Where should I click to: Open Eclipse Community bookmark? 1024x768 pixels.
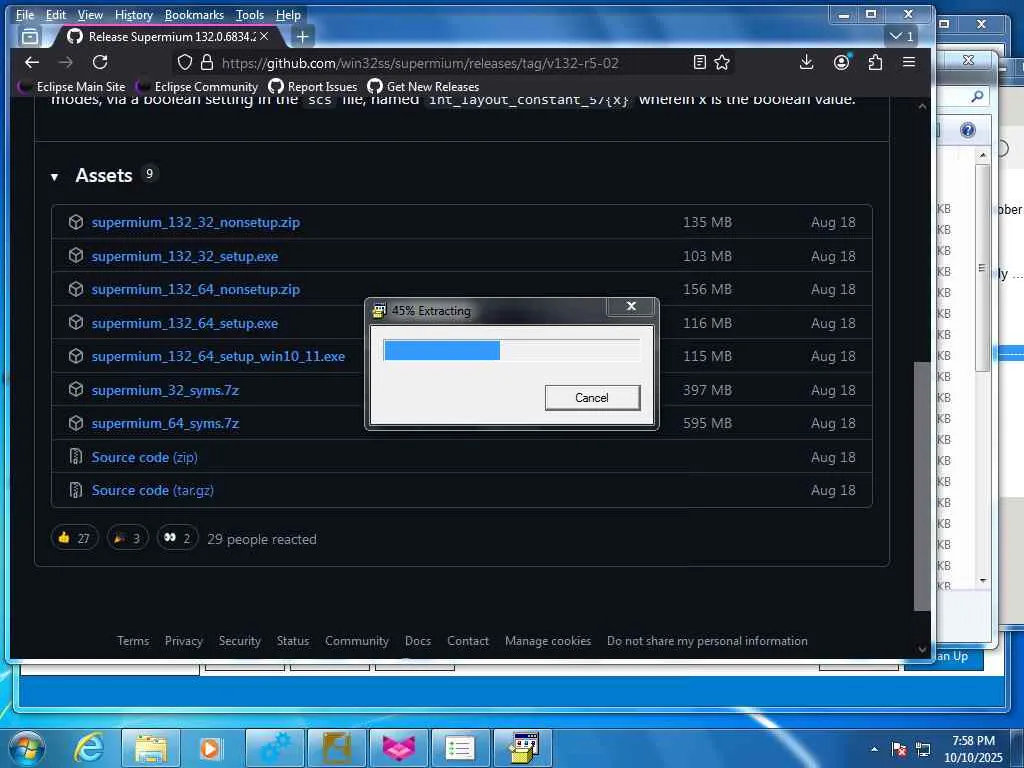point(197,87)
